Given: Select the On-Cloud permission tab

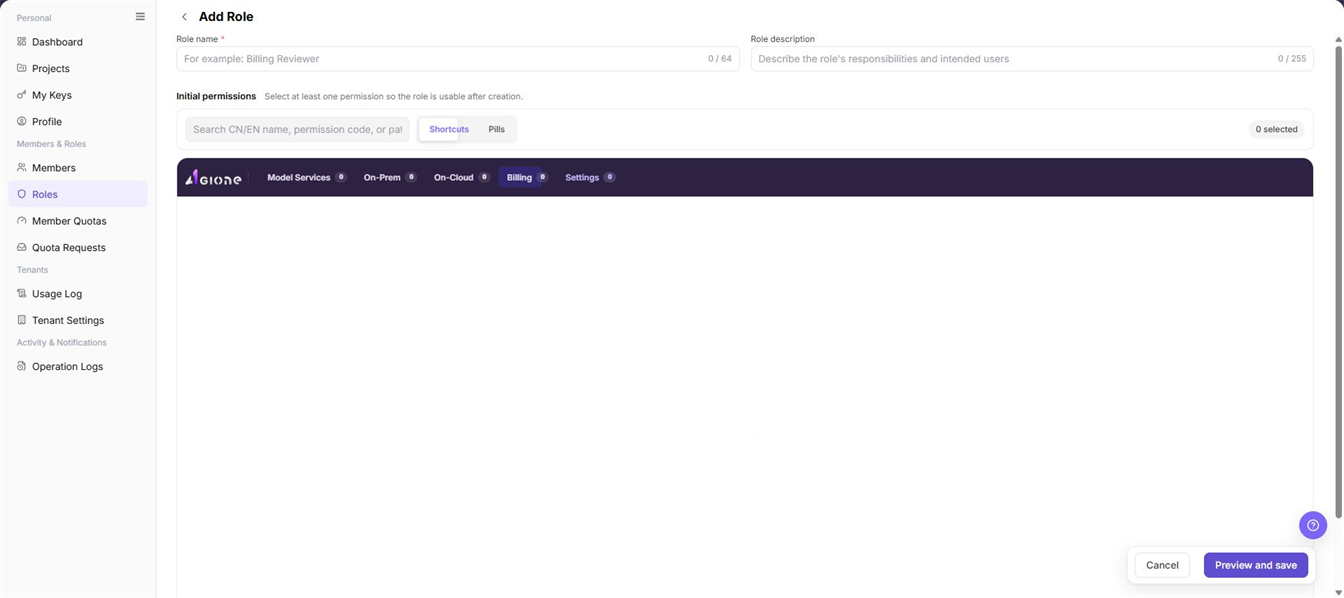Looking at the screenshot, I should tap(461, 177).
